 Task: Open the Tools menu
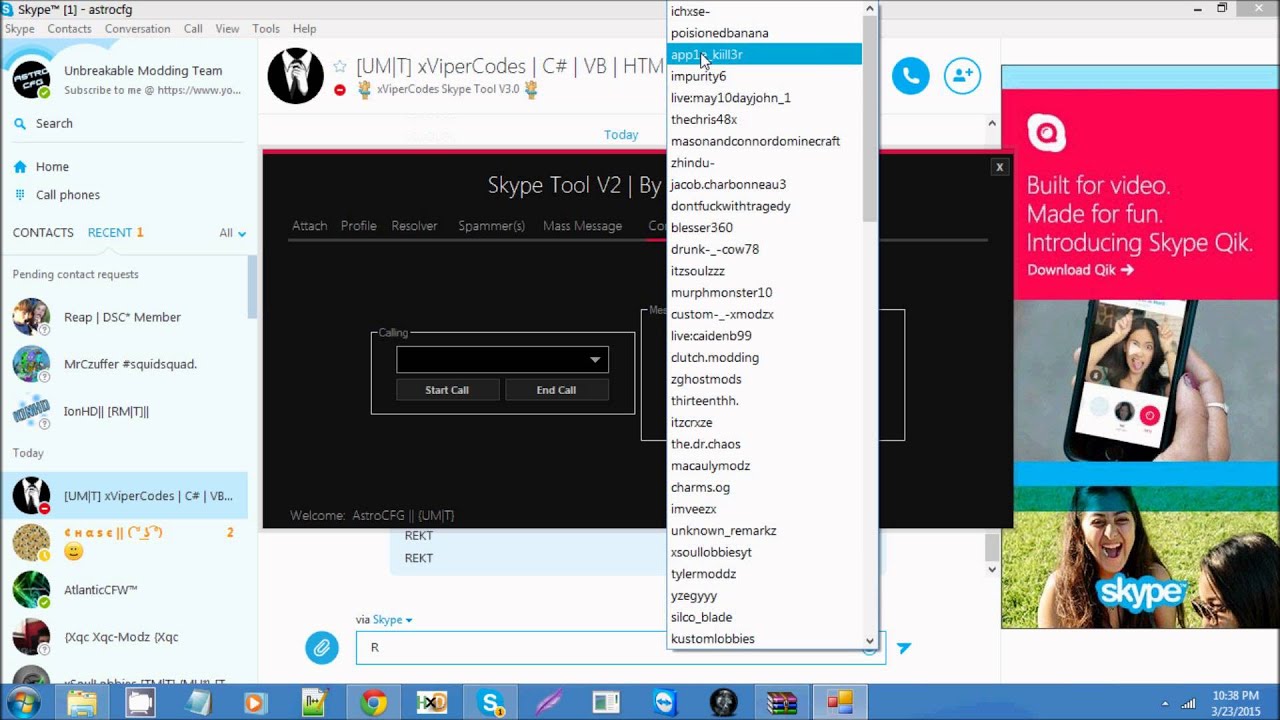click(266, 29)
